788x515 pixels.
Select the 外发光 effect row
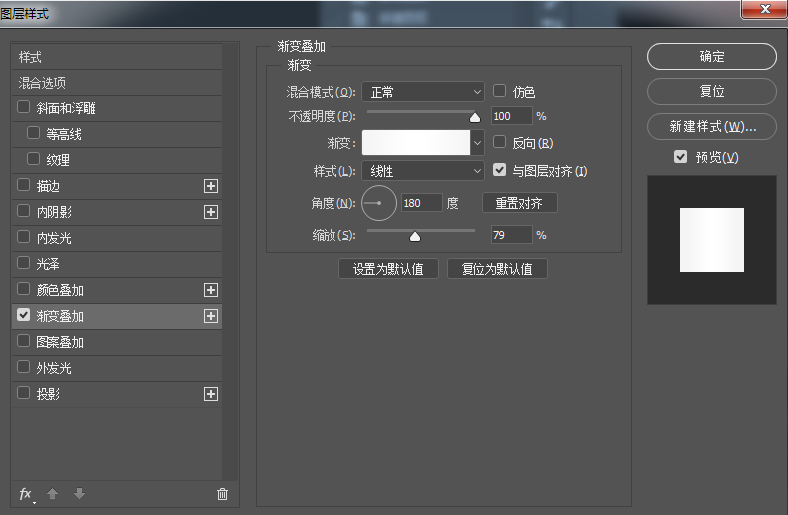coord(117,368)
